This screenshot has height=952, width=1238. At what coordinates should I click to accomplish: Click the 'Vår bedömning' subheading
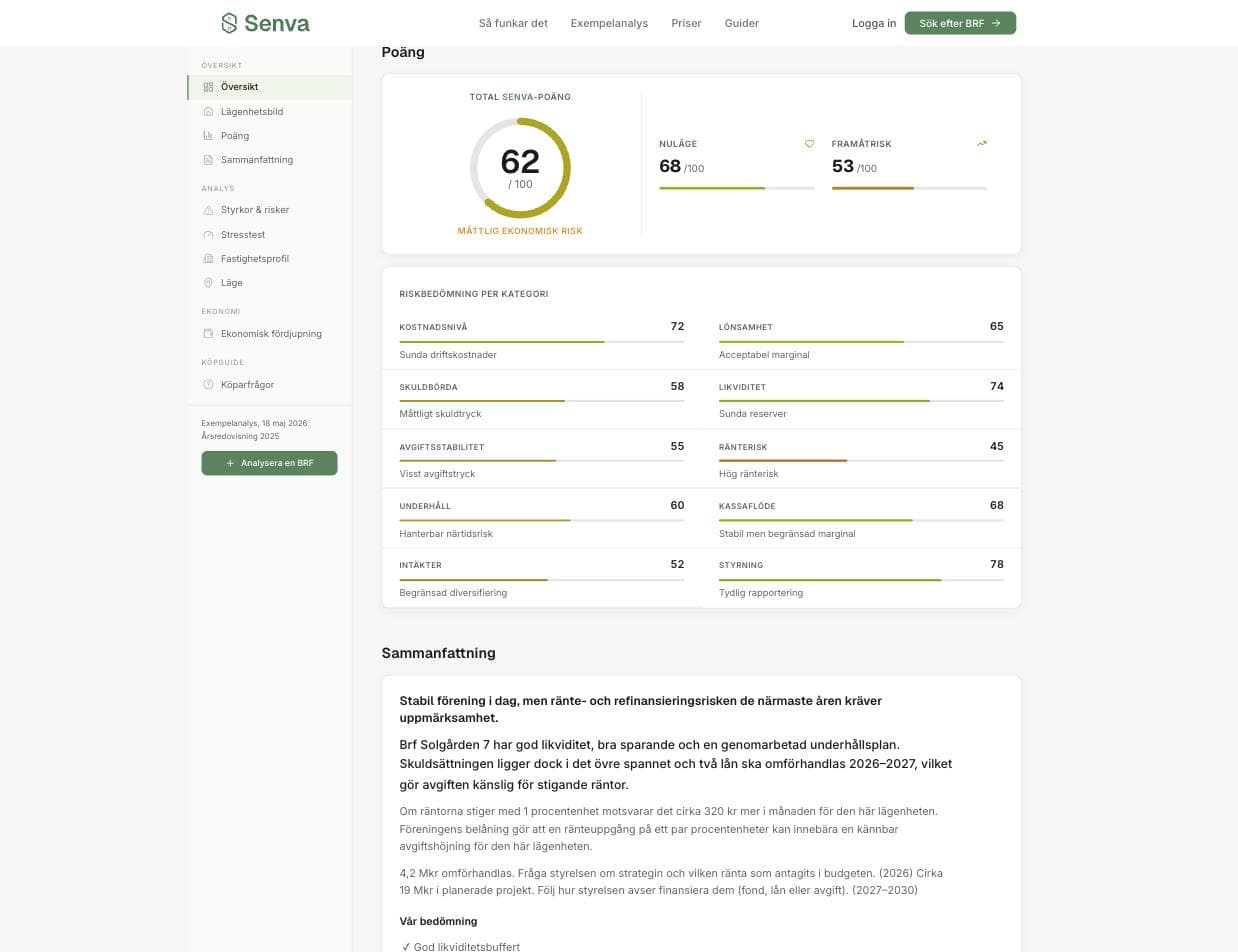438,922
